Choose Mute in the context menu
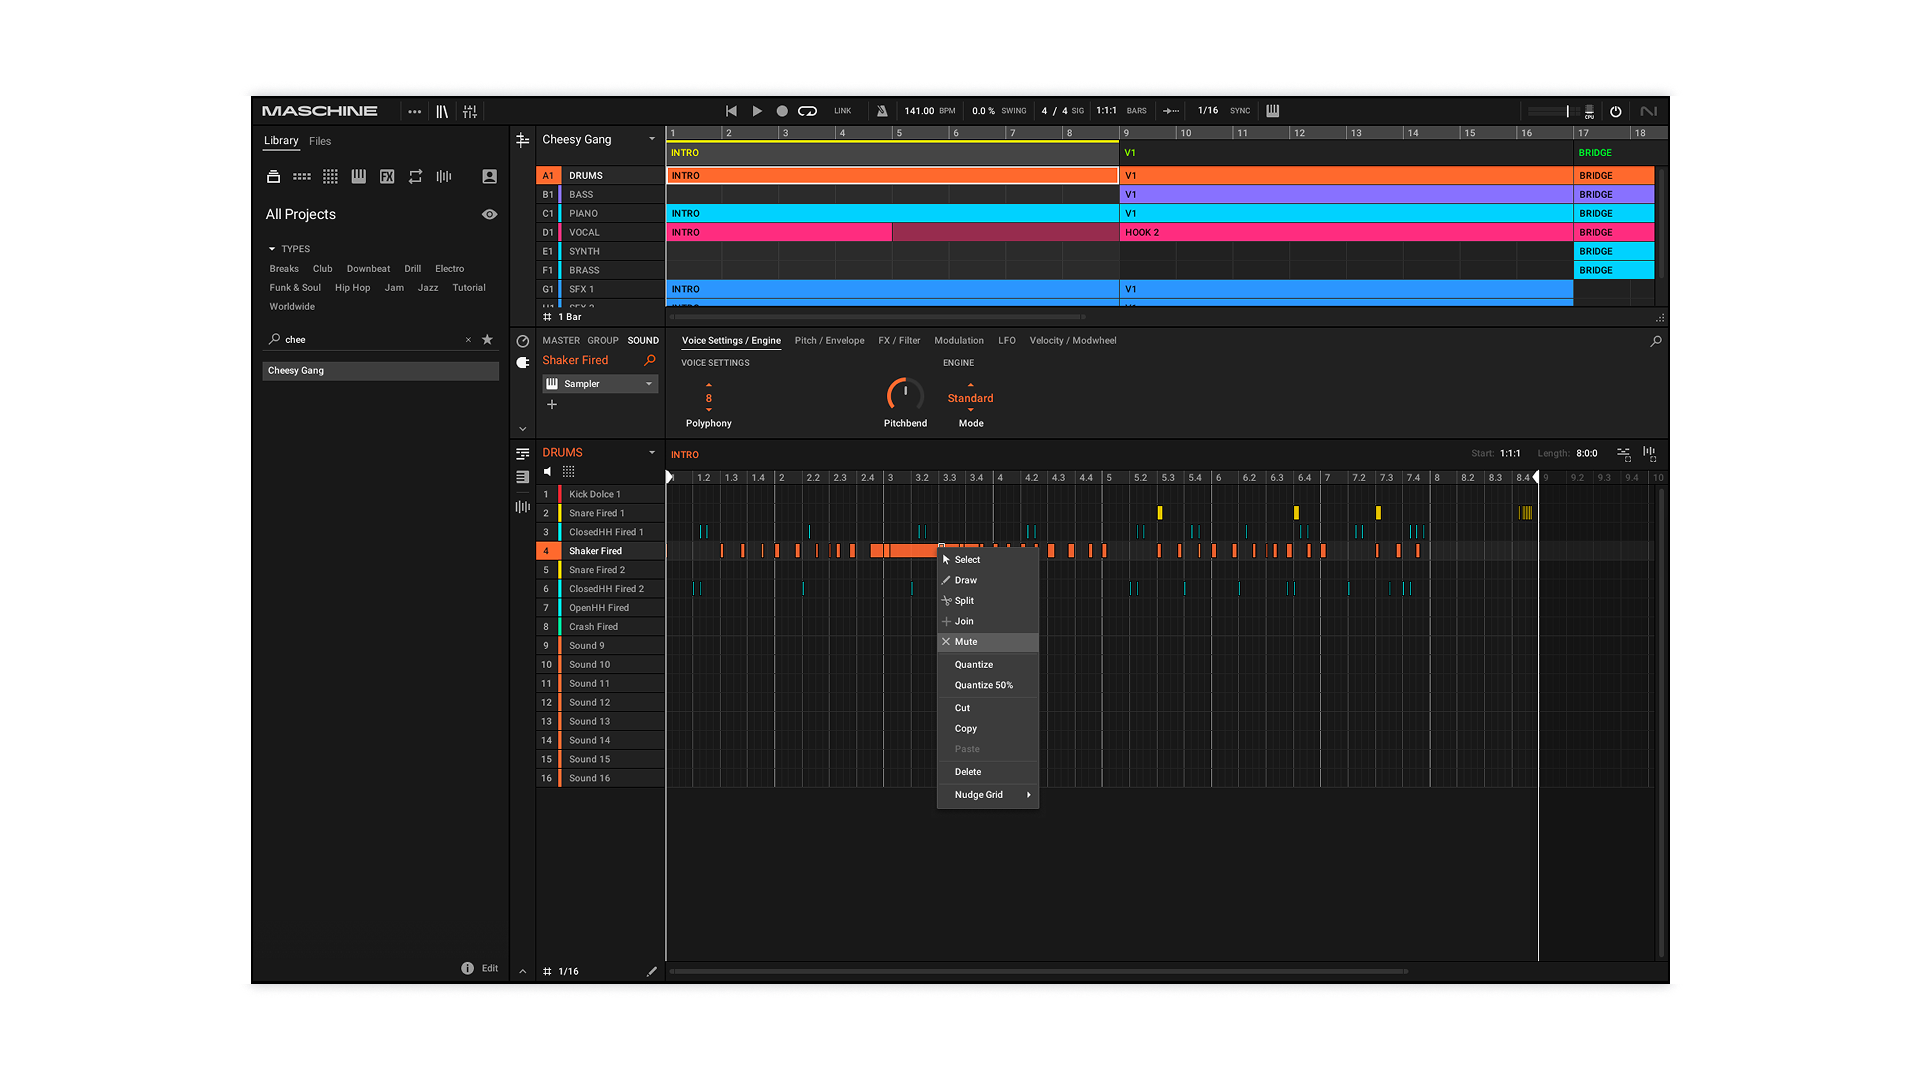Viewport: 1920px width, 1080px height. tap(966, 642)
